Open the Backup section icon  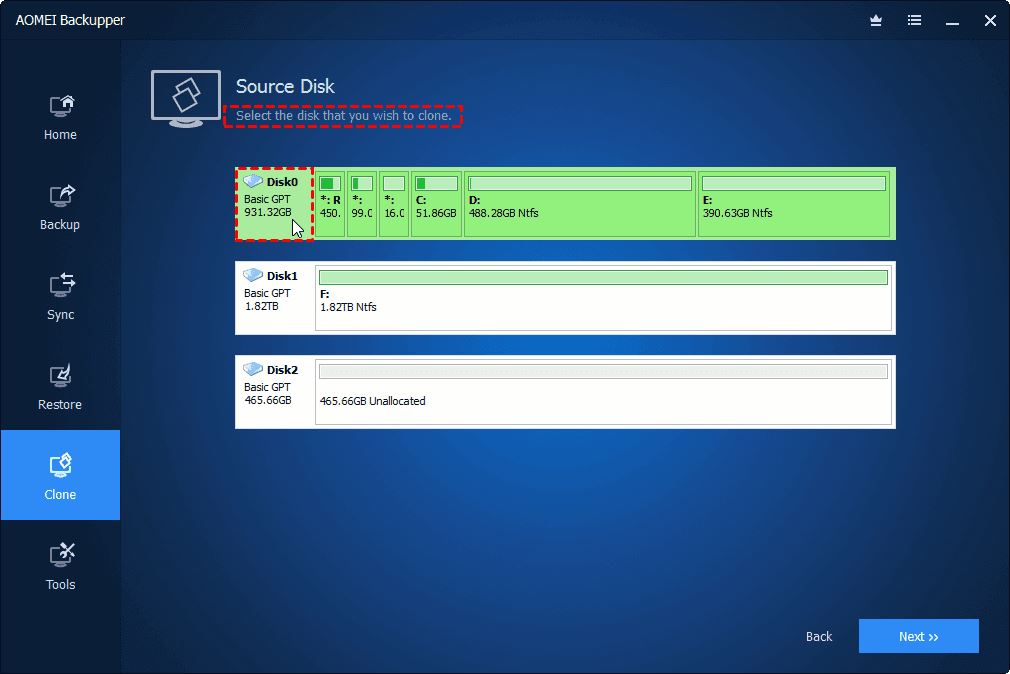tap(60, 196)
